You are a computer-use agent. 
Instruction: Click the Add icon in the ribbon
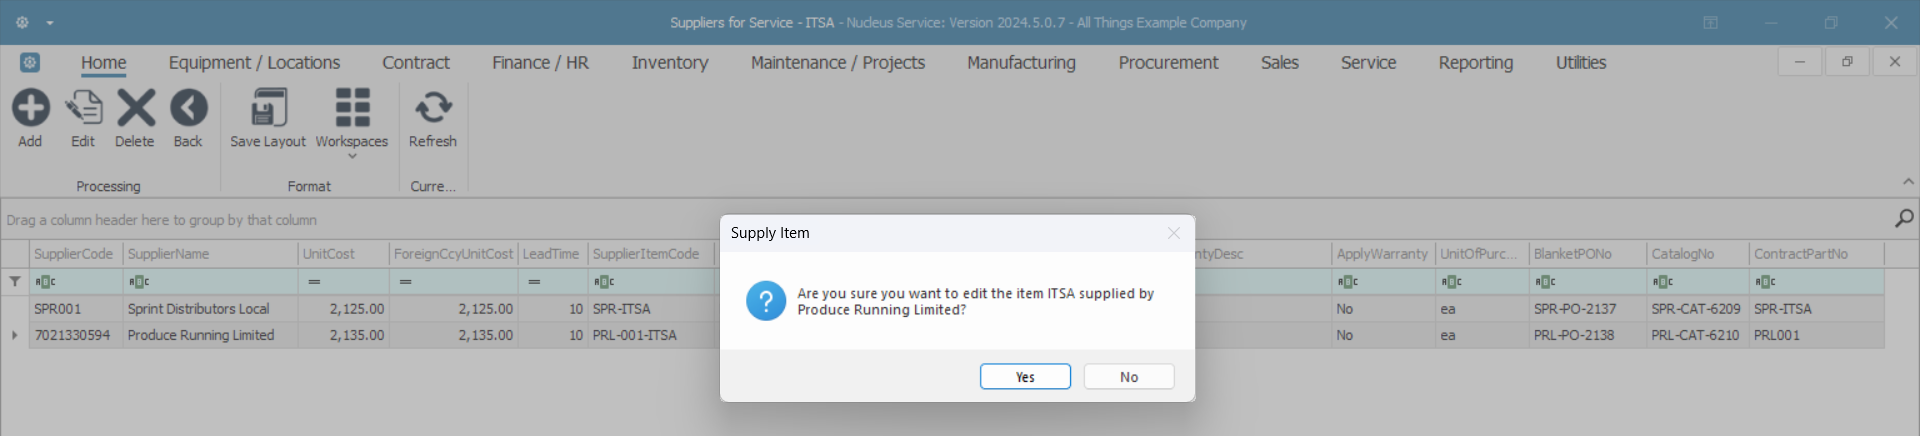(x=30, y=108)
